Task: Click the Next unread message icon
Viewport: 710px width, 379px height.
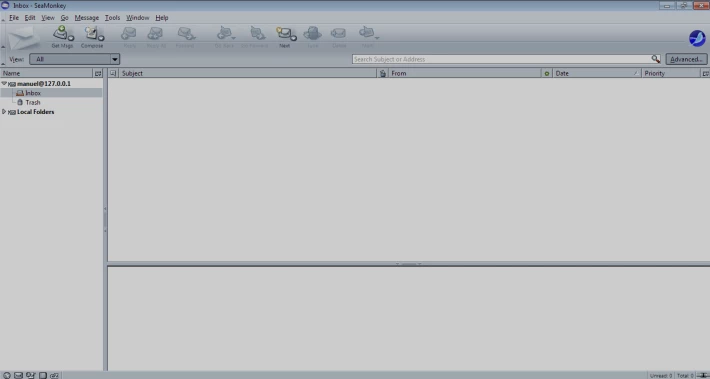Action: pos(283,34)
